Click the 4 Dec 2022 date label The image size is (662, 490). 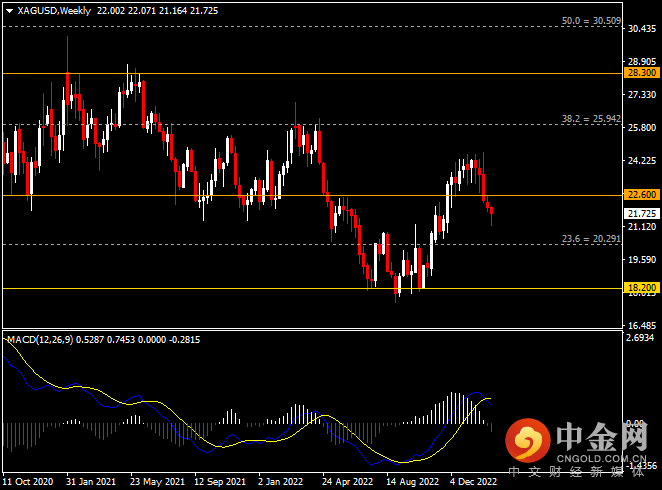tap(474, 480)
